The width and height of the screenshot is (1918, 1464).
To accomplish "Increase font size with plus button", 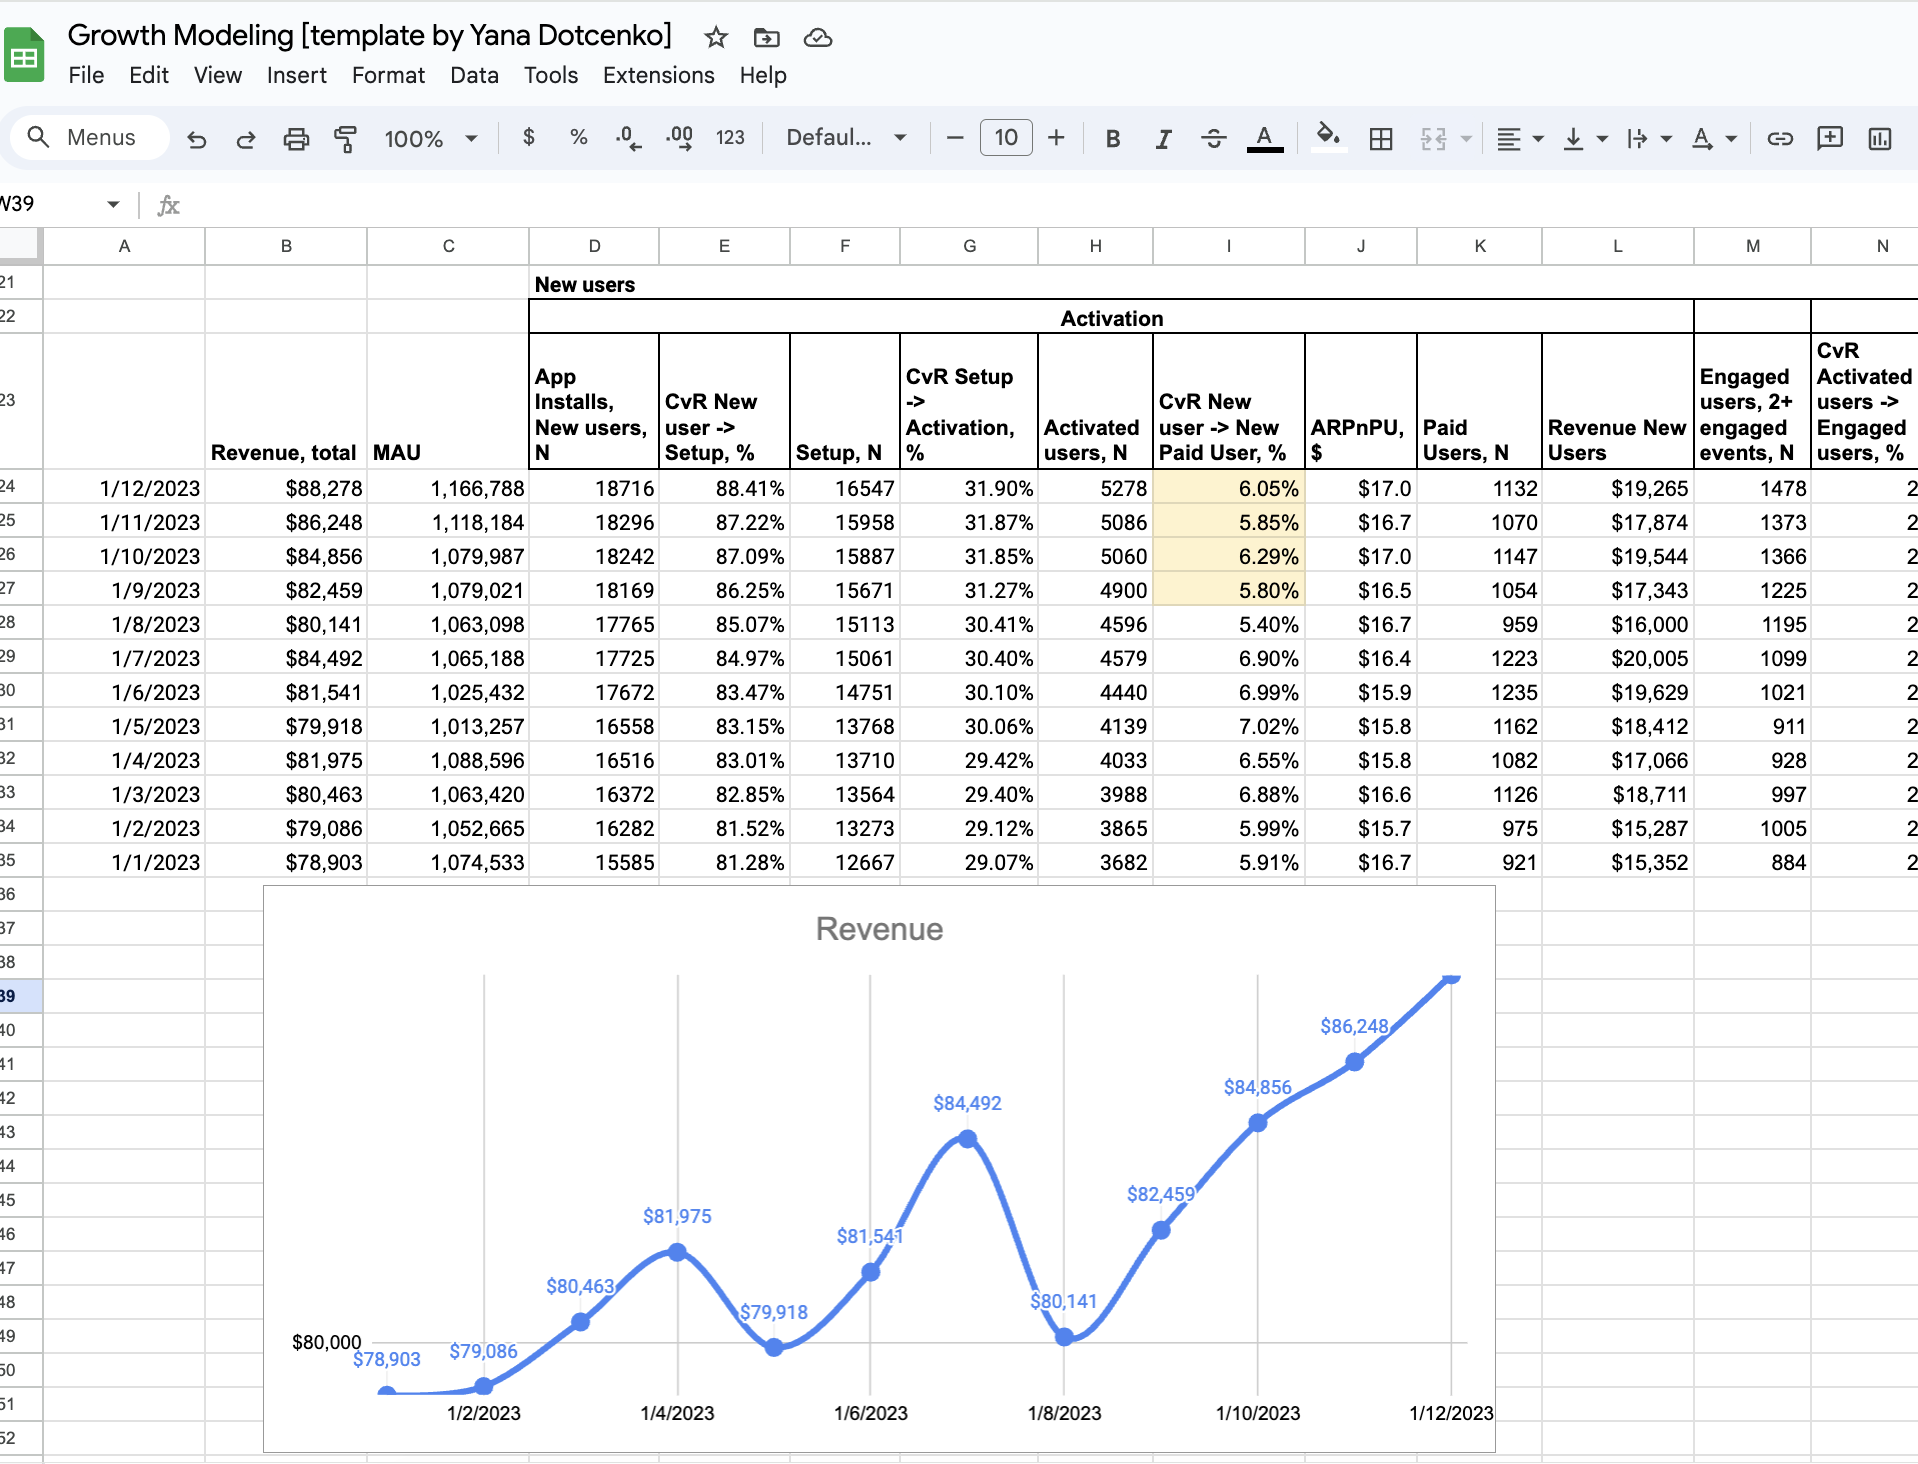I will [x=1056, y=138].
